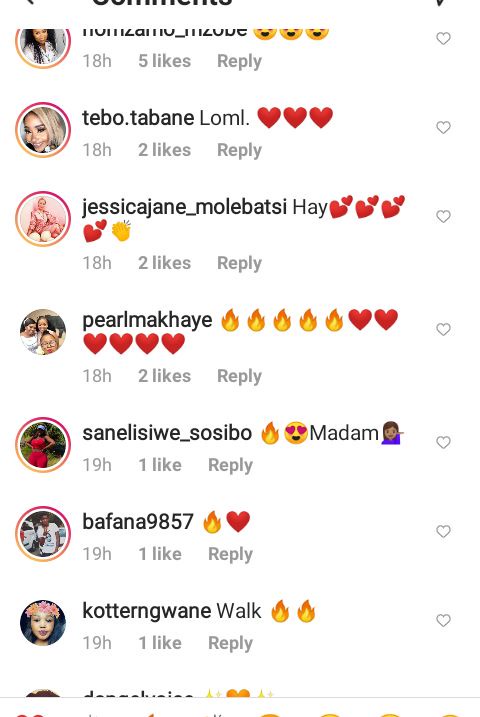480x717 pixels.
Task: Reply to pearlmakhaye's comment
Action: [x=239, y=376]
